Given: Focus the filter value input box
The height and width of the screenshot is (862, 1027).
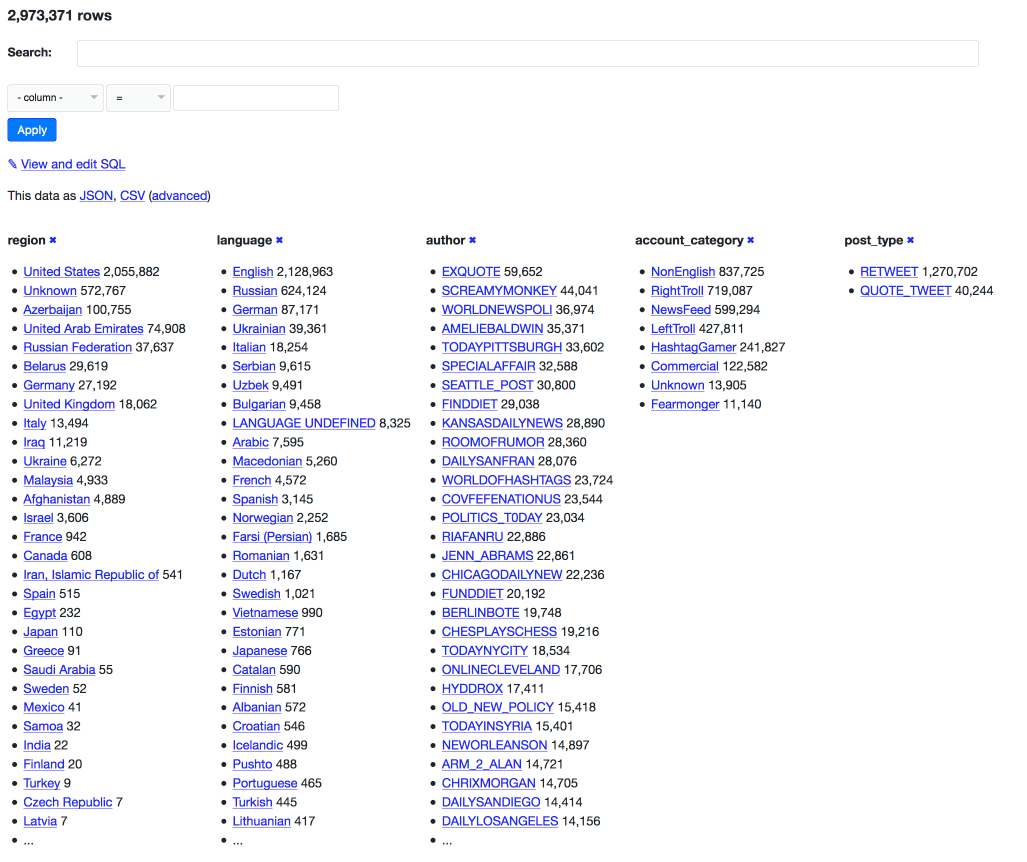Looking at the screenshot, I should coord(256,98).
